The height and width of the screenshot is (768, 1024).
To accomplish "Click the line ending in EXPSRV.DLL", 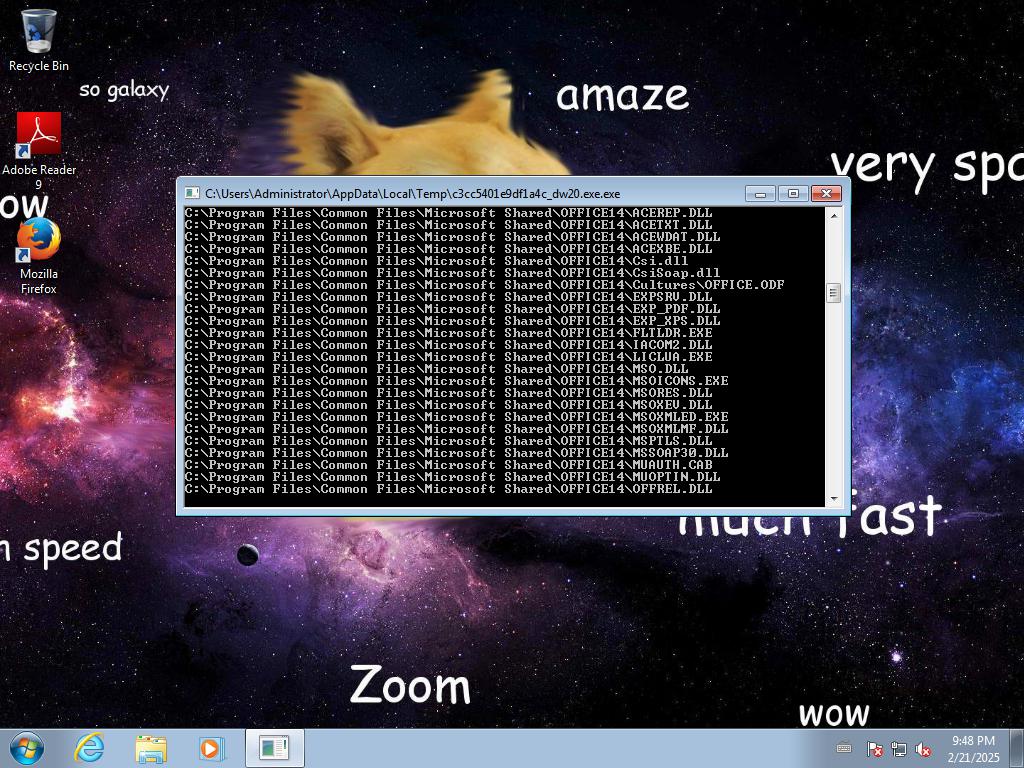I will point(448,296).
